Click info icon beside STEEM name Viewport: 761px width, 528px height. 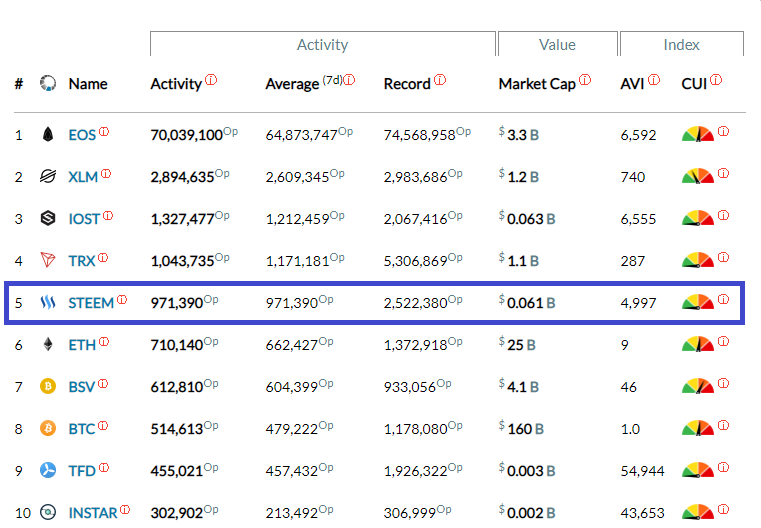point(122,299)
